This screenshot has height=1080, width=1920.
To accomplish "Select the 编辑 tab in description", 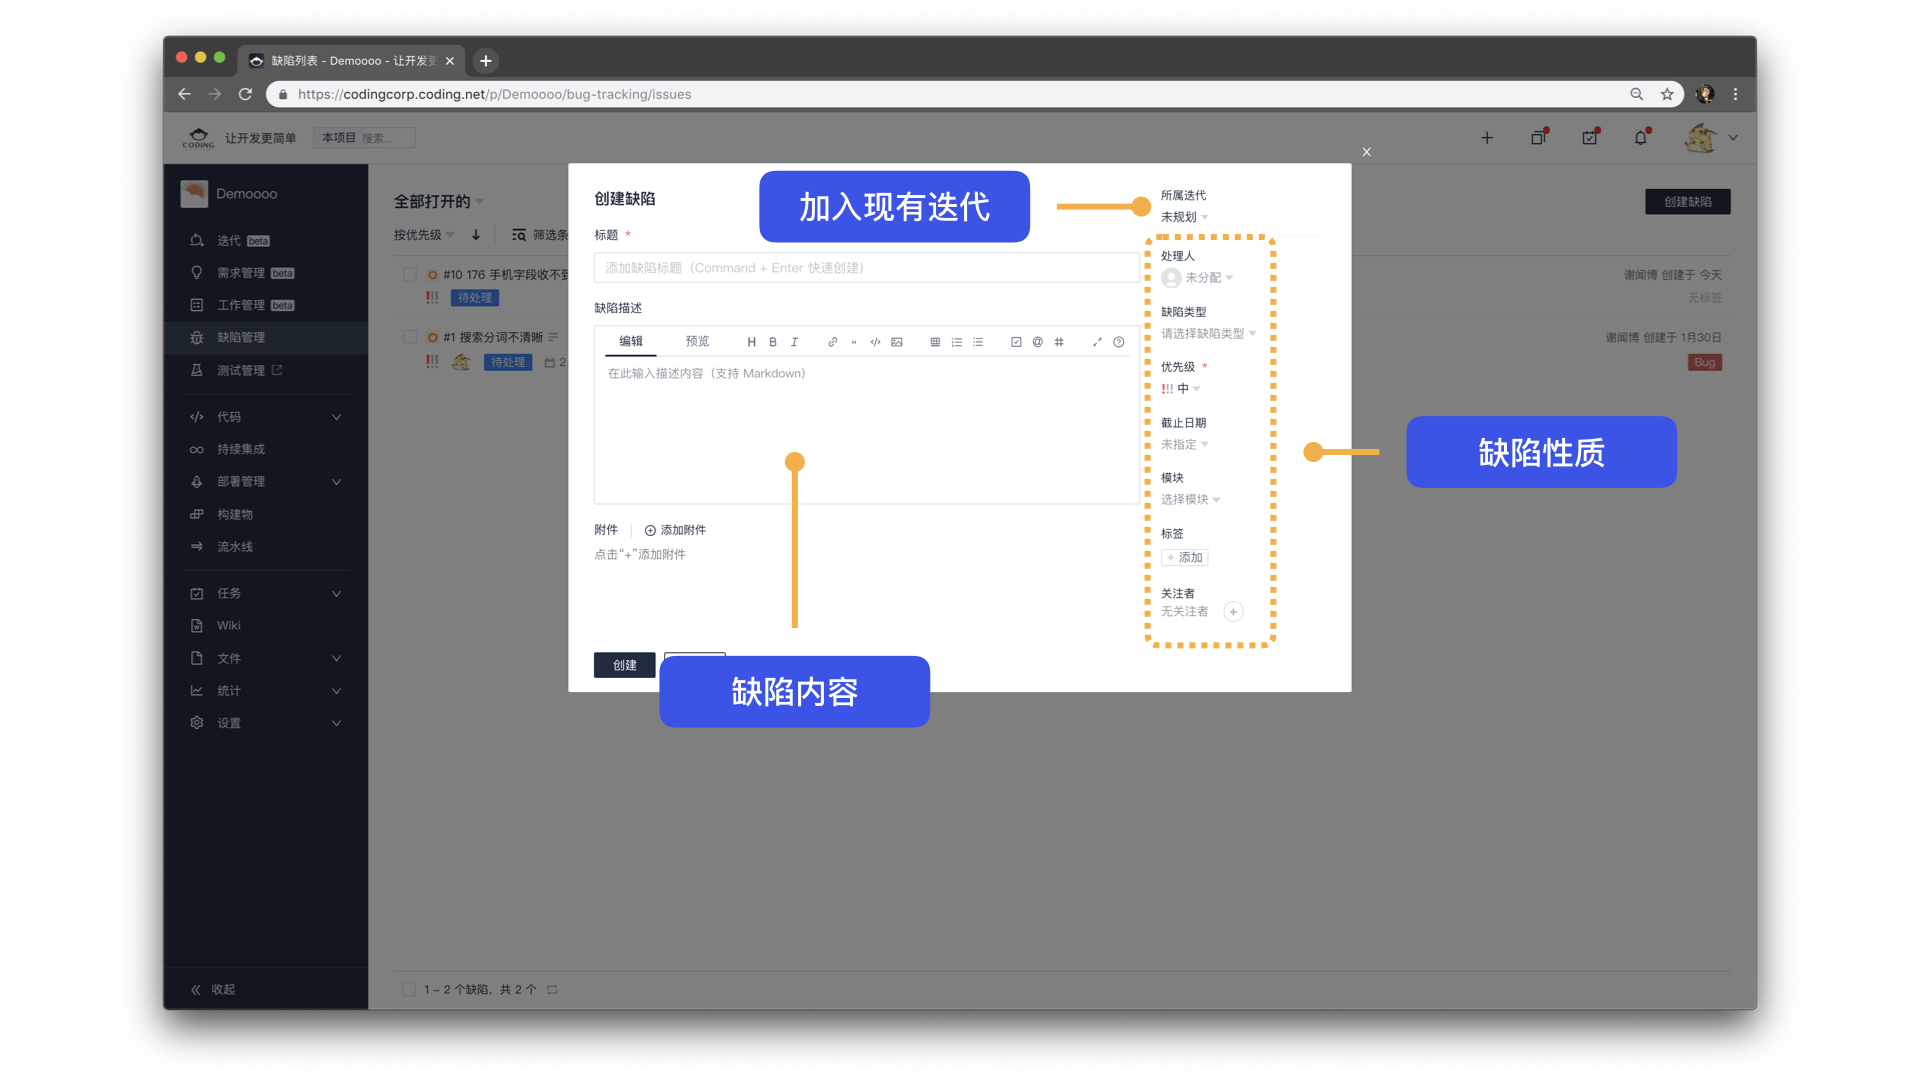I will tap(630, 340).
